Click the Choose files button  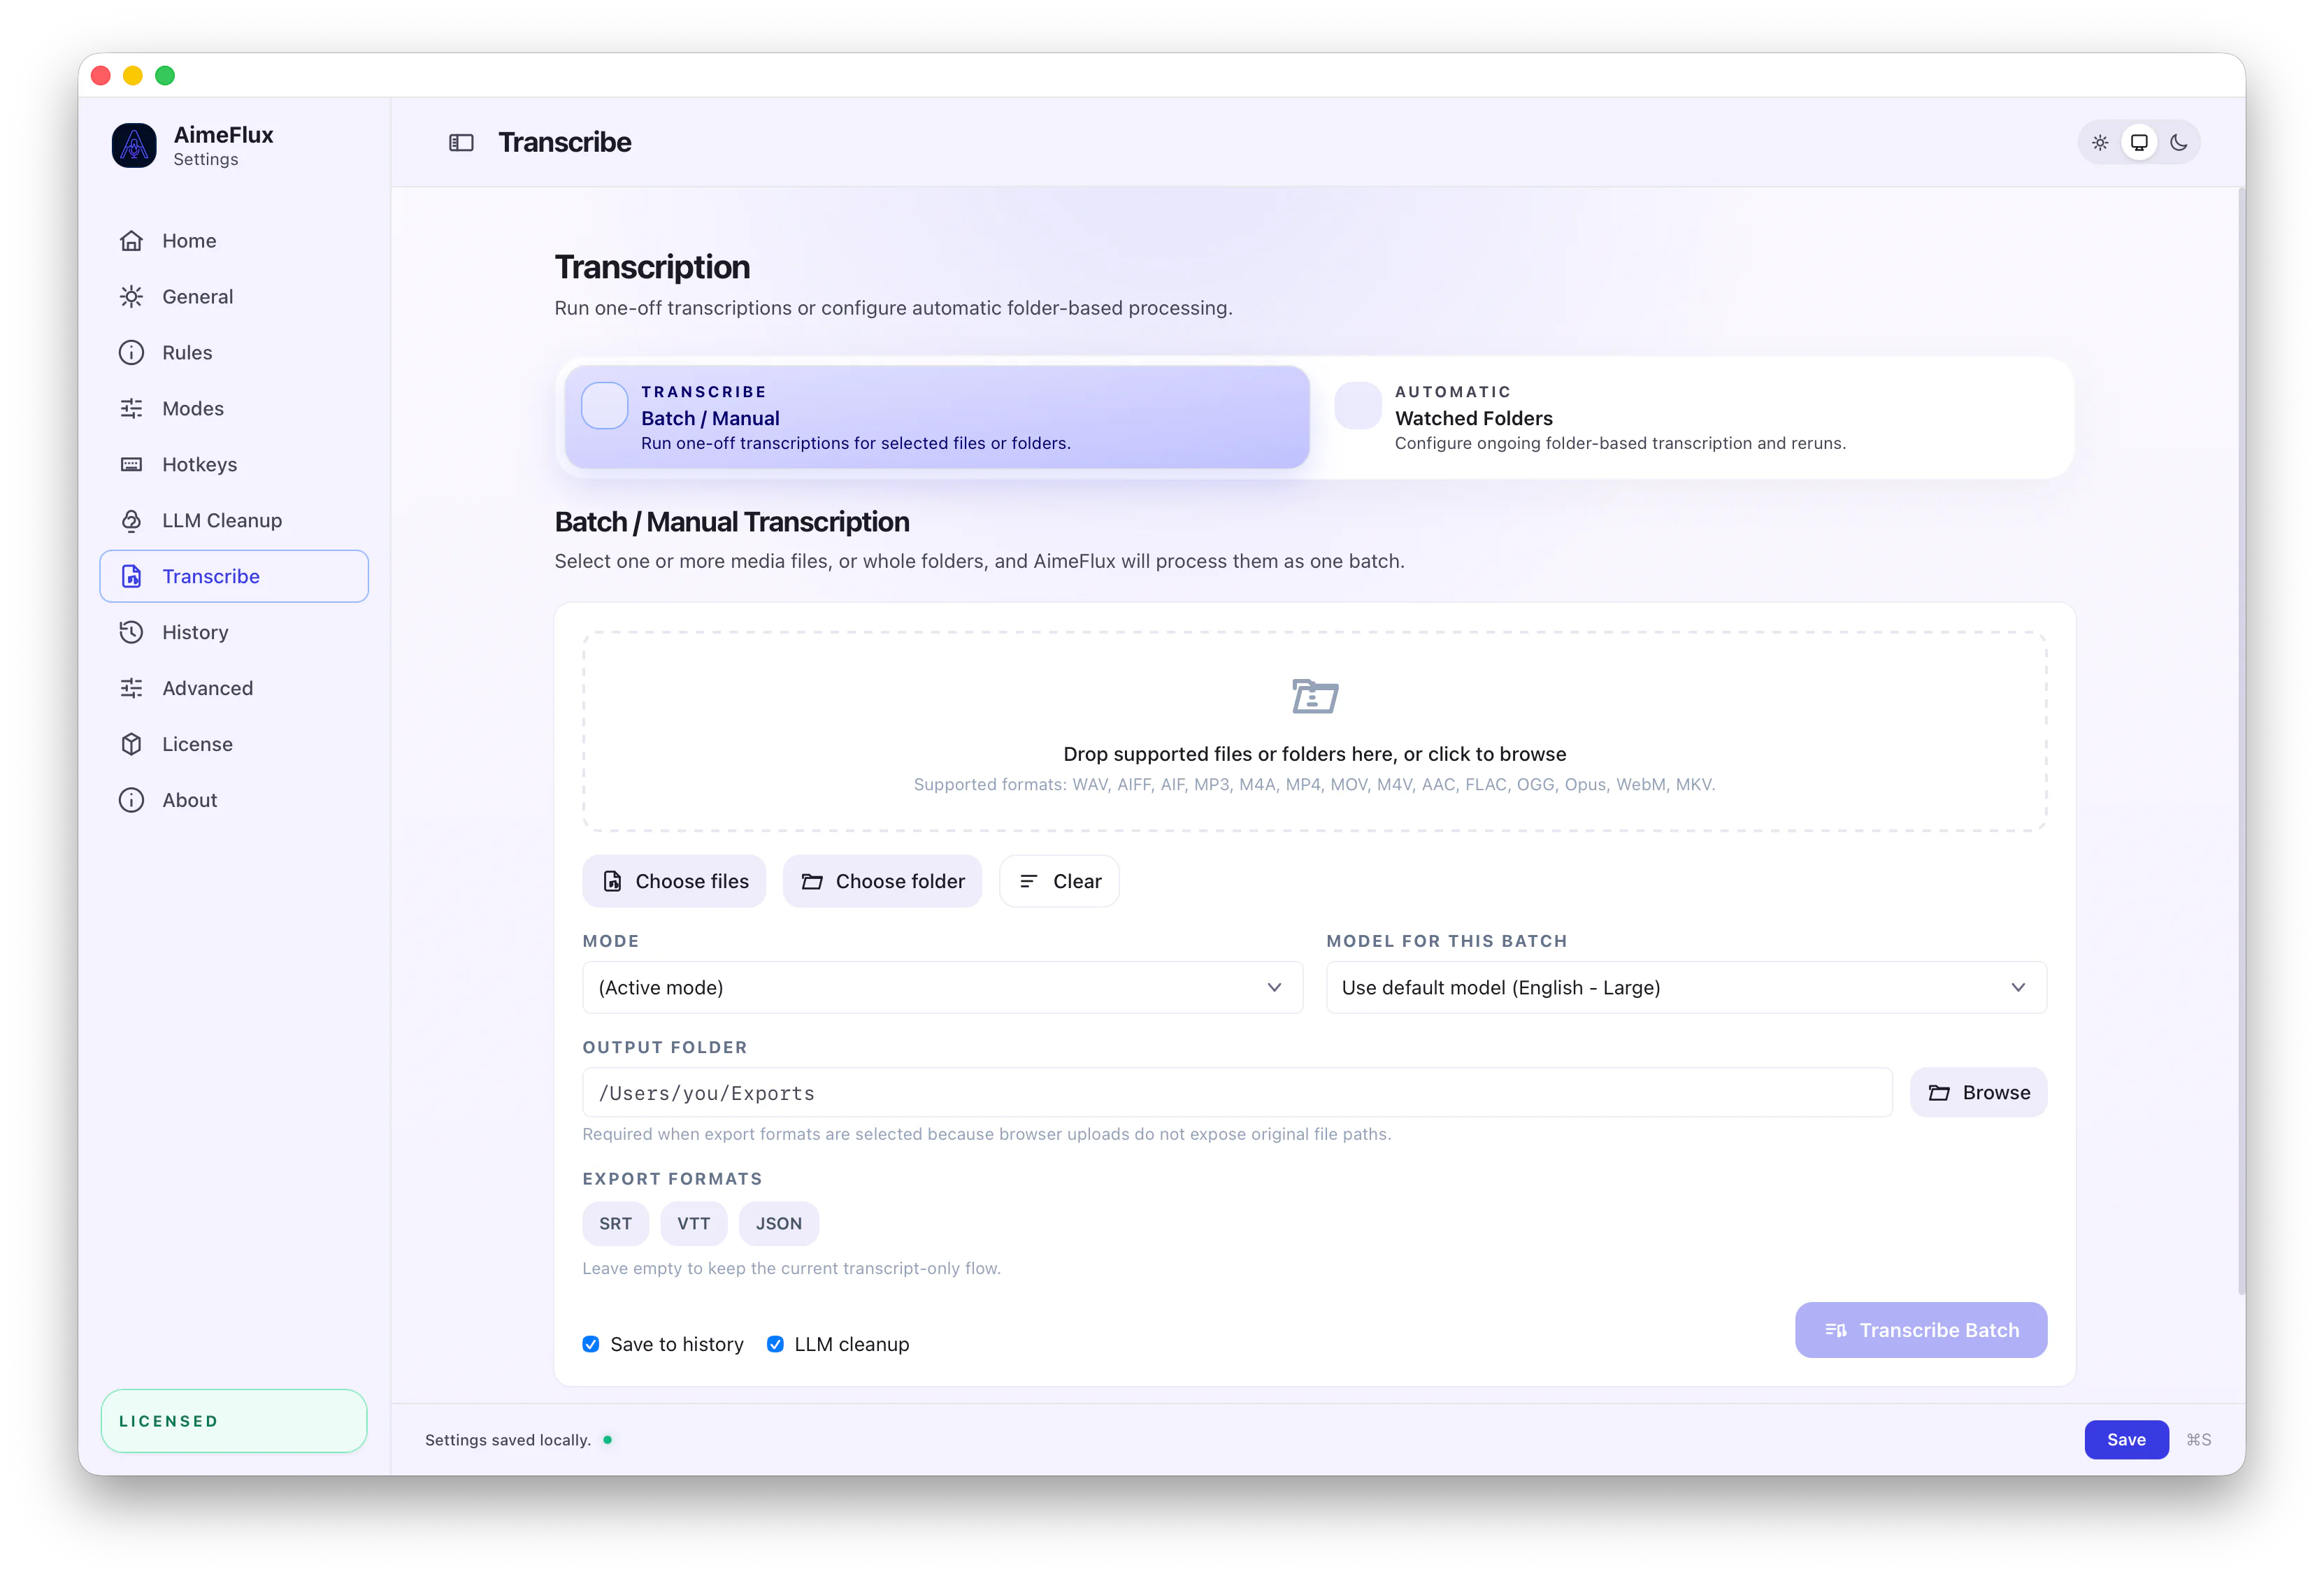[674, 882]
